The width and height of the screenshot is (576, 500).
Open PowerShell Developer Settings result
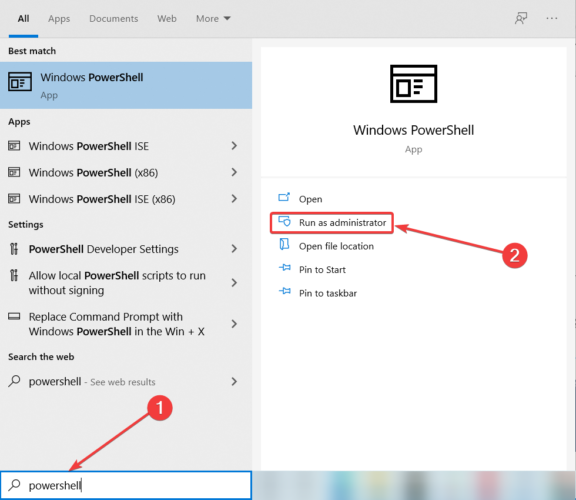coord(126,249)
